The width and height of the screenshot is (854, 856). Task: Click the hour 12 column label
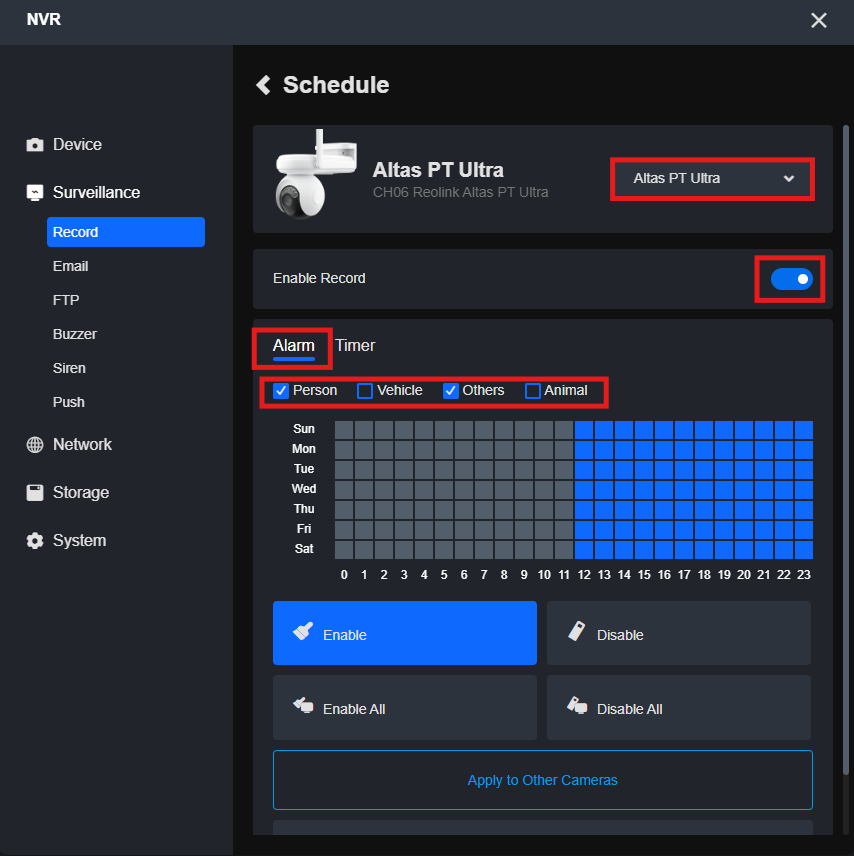click(584, 575)
